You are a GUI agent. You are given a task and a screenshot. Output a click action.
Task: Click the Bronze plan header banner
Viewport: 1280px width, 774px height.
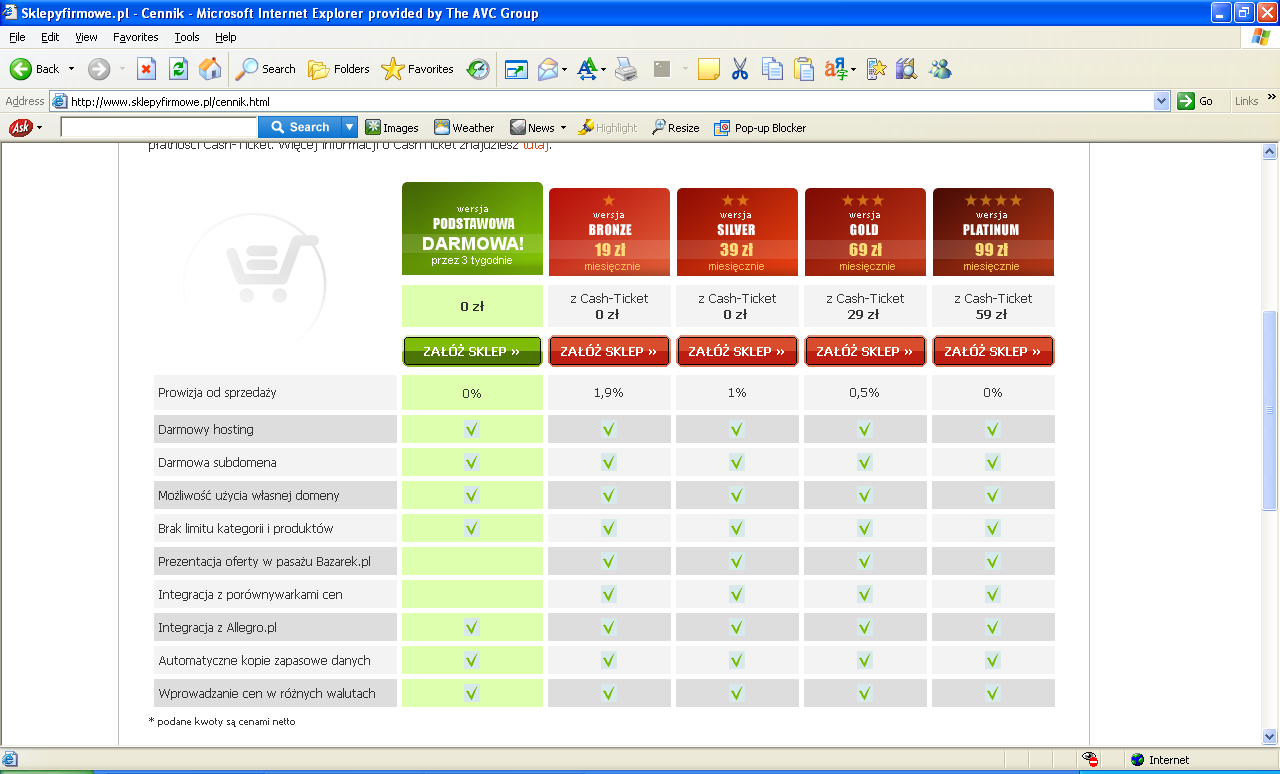pos(609,232)
